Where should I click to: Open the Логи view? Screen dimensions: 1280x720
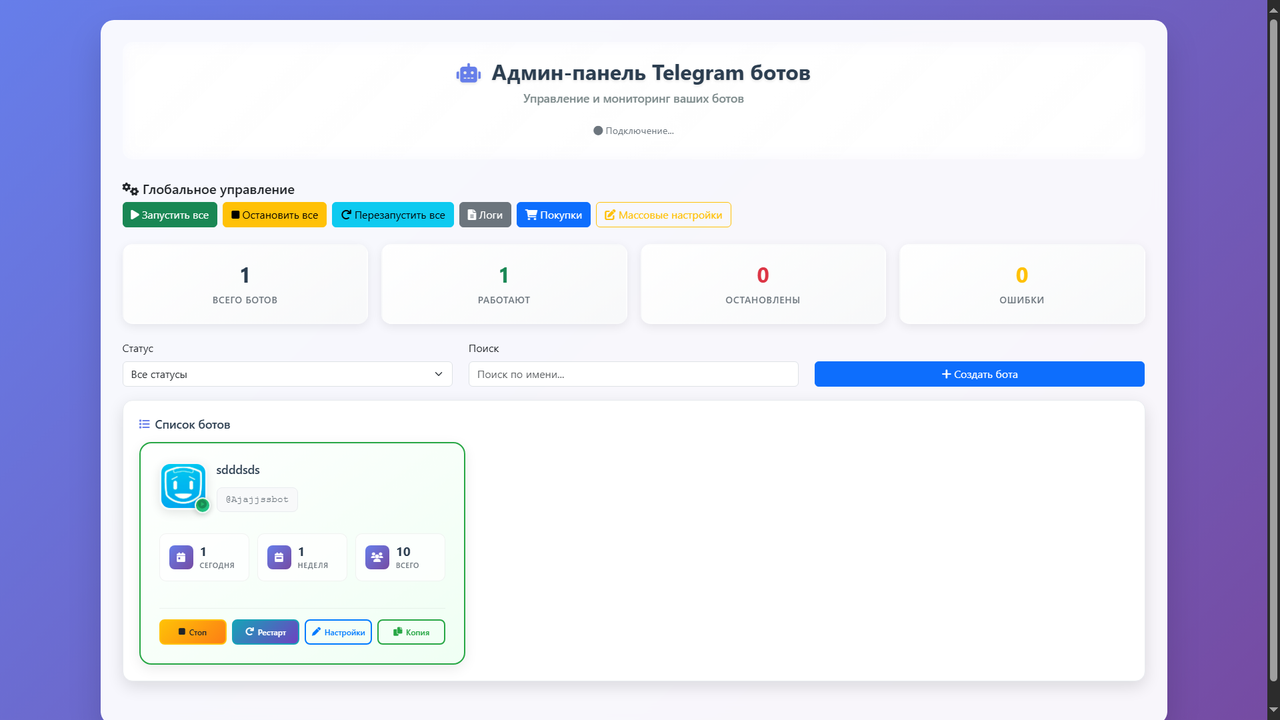pyautogui.click(x=485, y=215)
